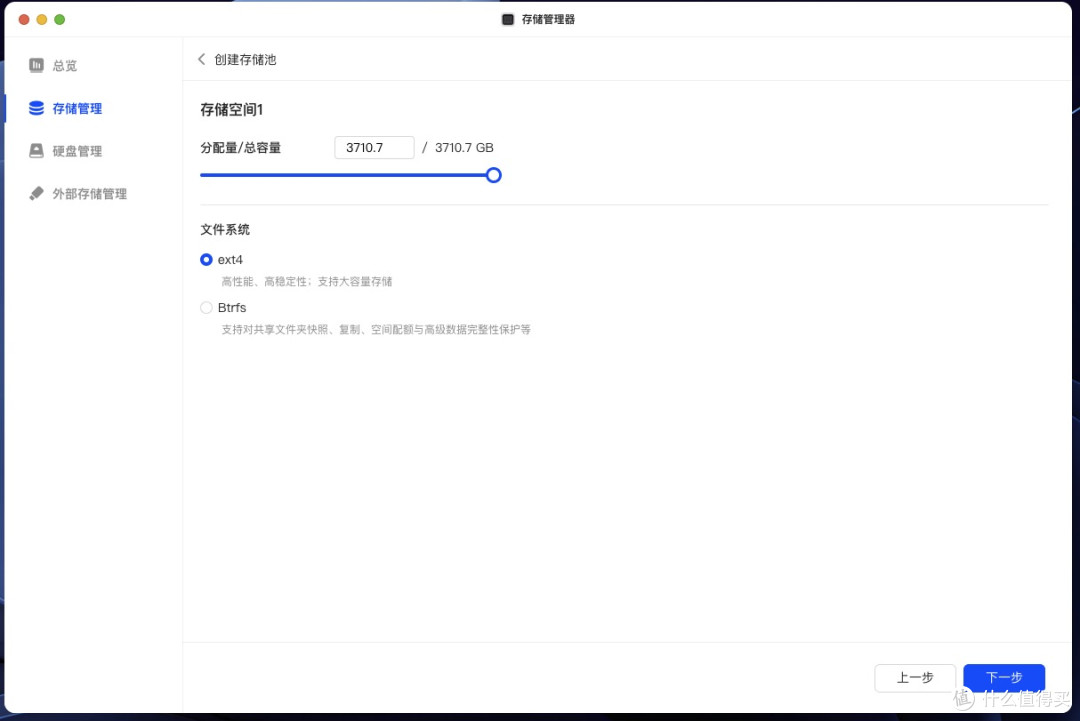The height and width of the screenshot is (721, 1080).
Task: Click the 存储管理 database icon
Action: pos(36,108)
